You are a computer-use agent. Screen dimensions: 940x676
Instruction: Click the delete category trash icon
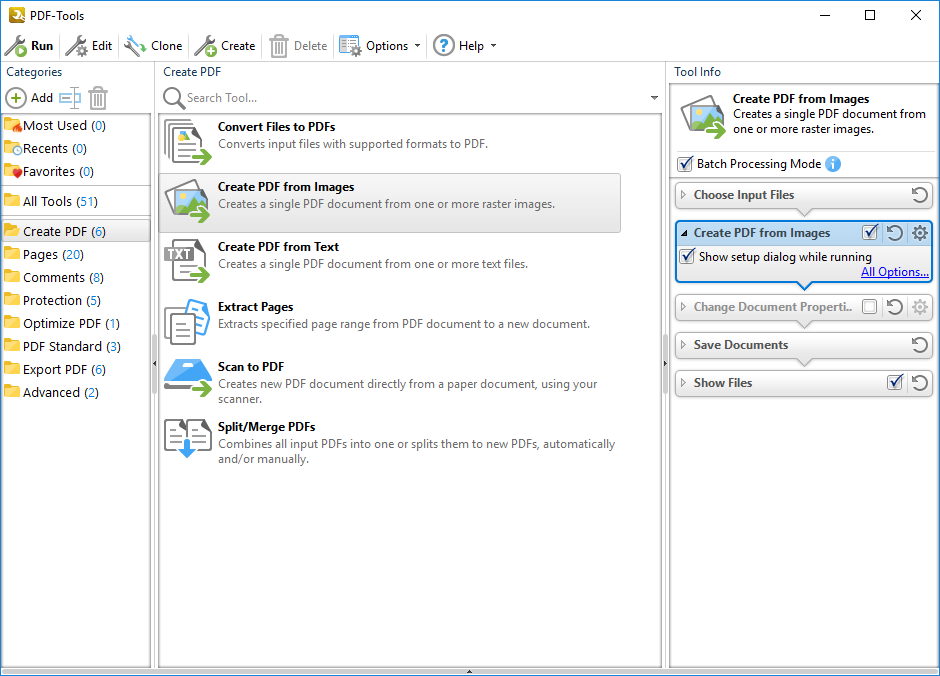click(98, 98)
